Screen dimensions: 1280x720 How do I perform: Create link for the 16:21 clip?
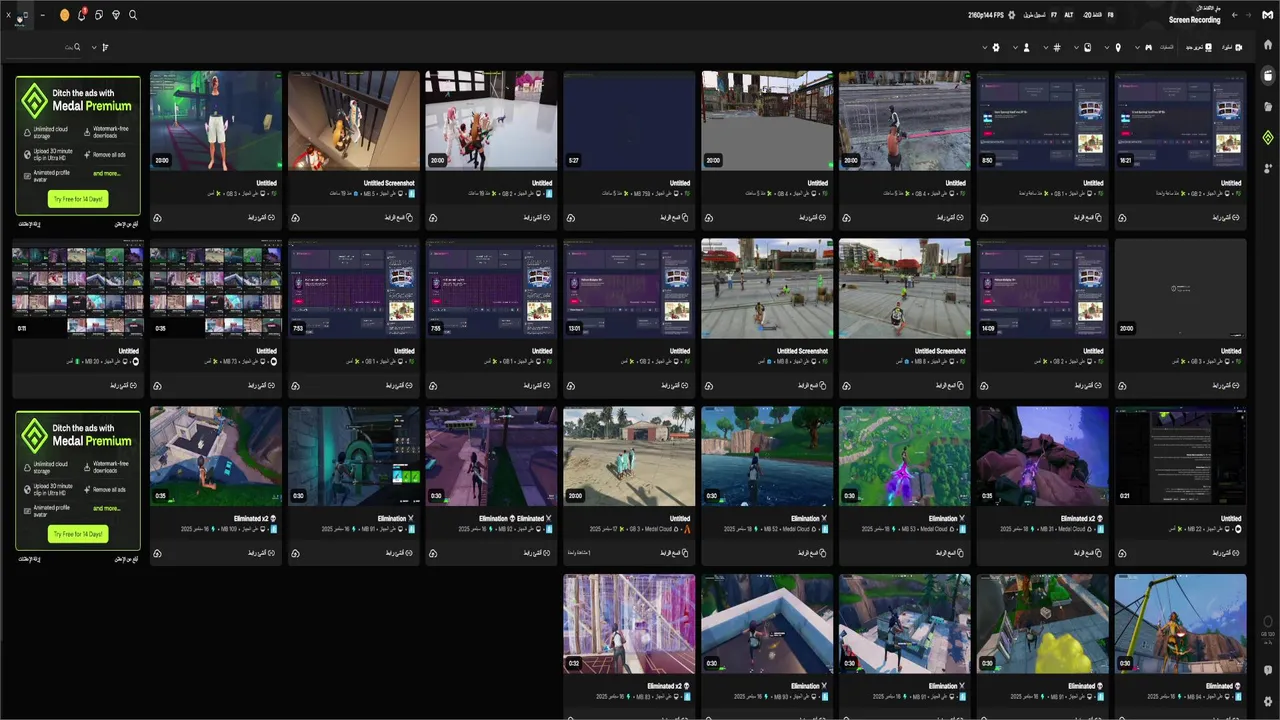tap(1227, 217)
